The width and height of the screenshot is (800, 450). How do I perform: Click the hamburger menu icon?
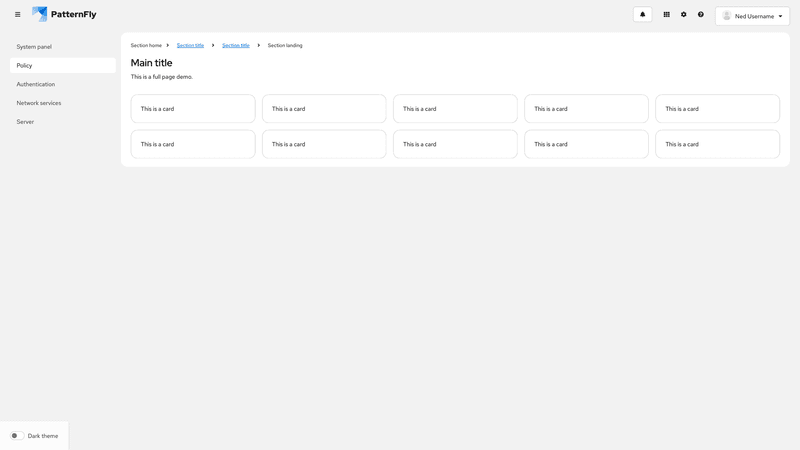(x=17, y=15)
